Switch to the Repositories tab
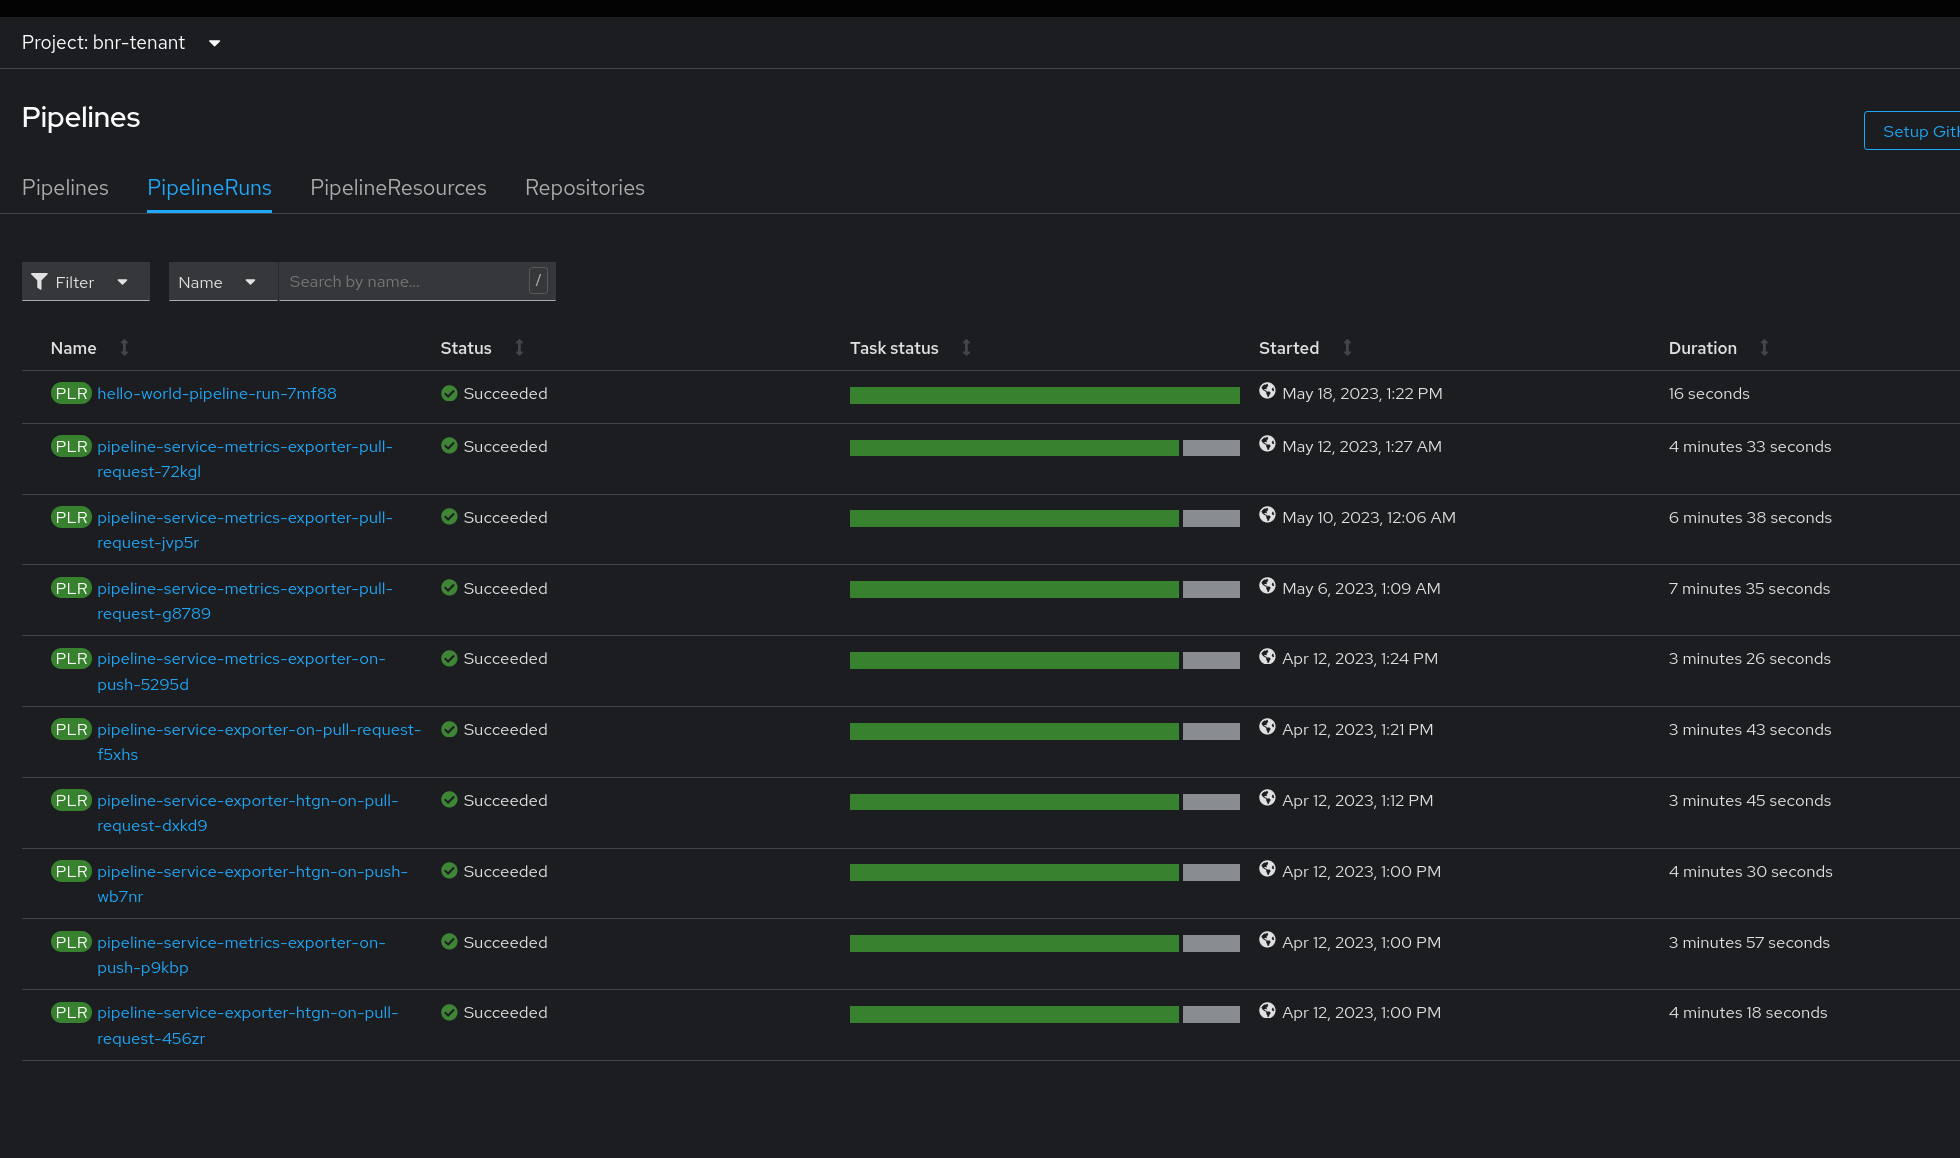 pyautogui.click(x=584, y=188)
